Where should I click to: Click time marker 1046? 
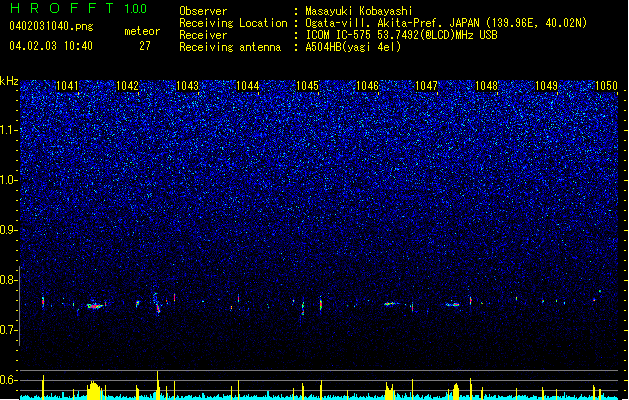click(367, 86)
